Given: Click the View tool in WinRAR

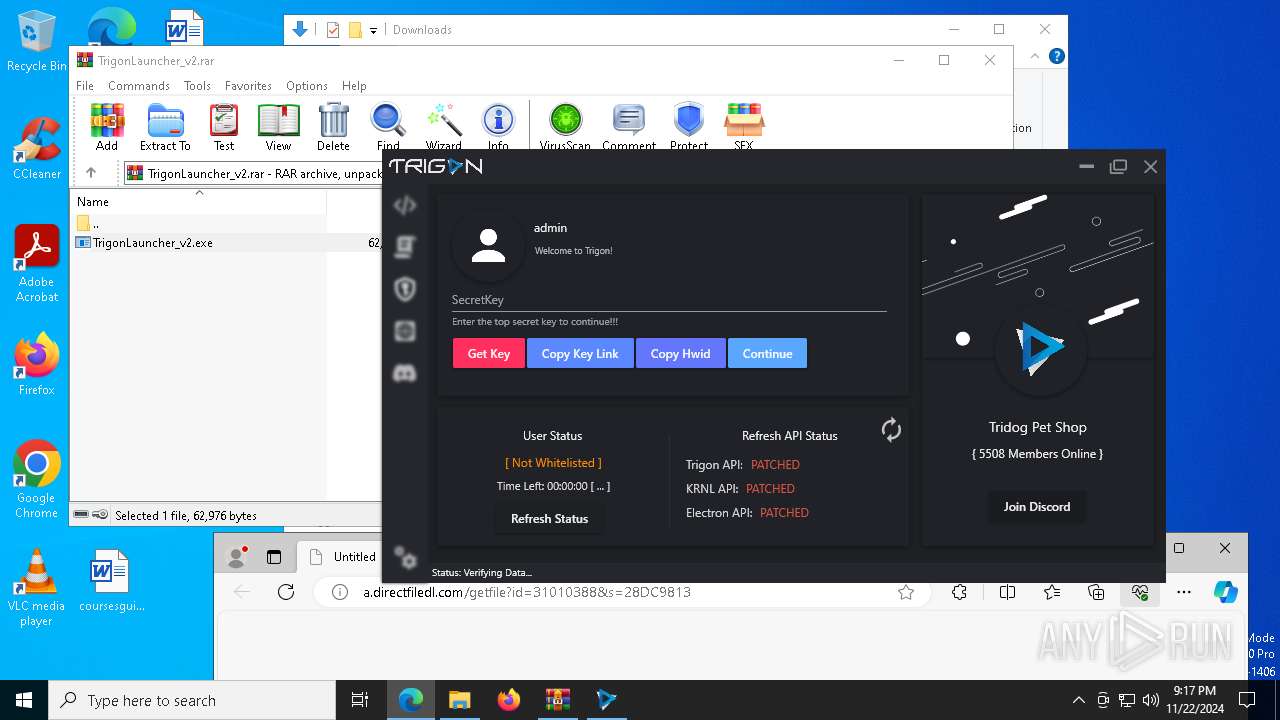Looking at the screenshot, I should [x=279, y=127].
